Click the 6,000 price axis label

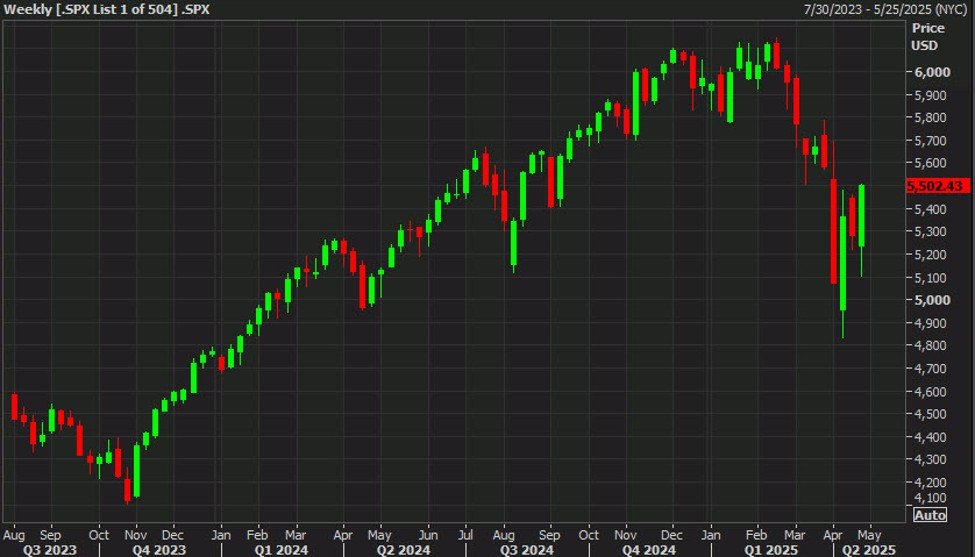930,73
